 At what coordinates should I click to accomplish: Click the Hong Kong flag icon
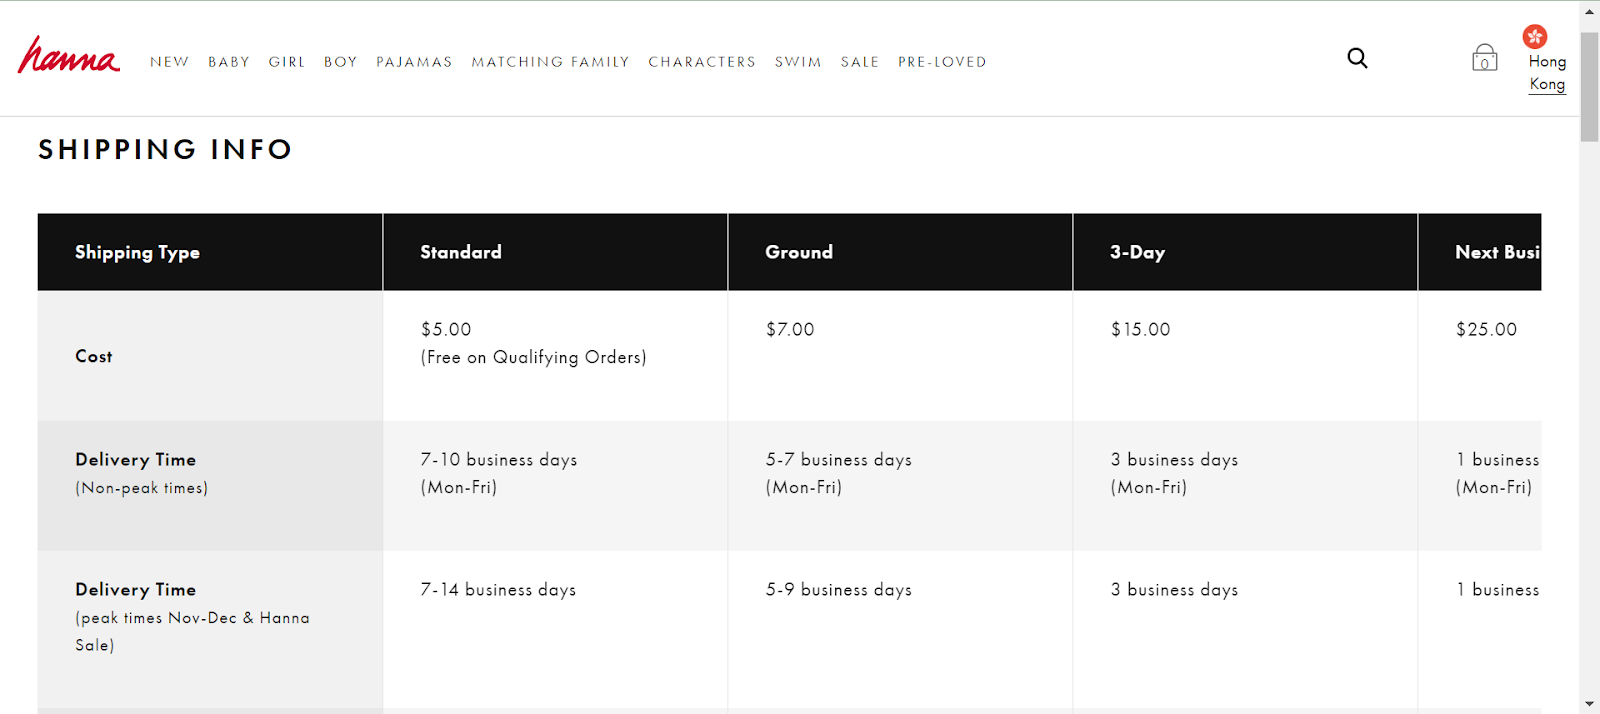1535,37
